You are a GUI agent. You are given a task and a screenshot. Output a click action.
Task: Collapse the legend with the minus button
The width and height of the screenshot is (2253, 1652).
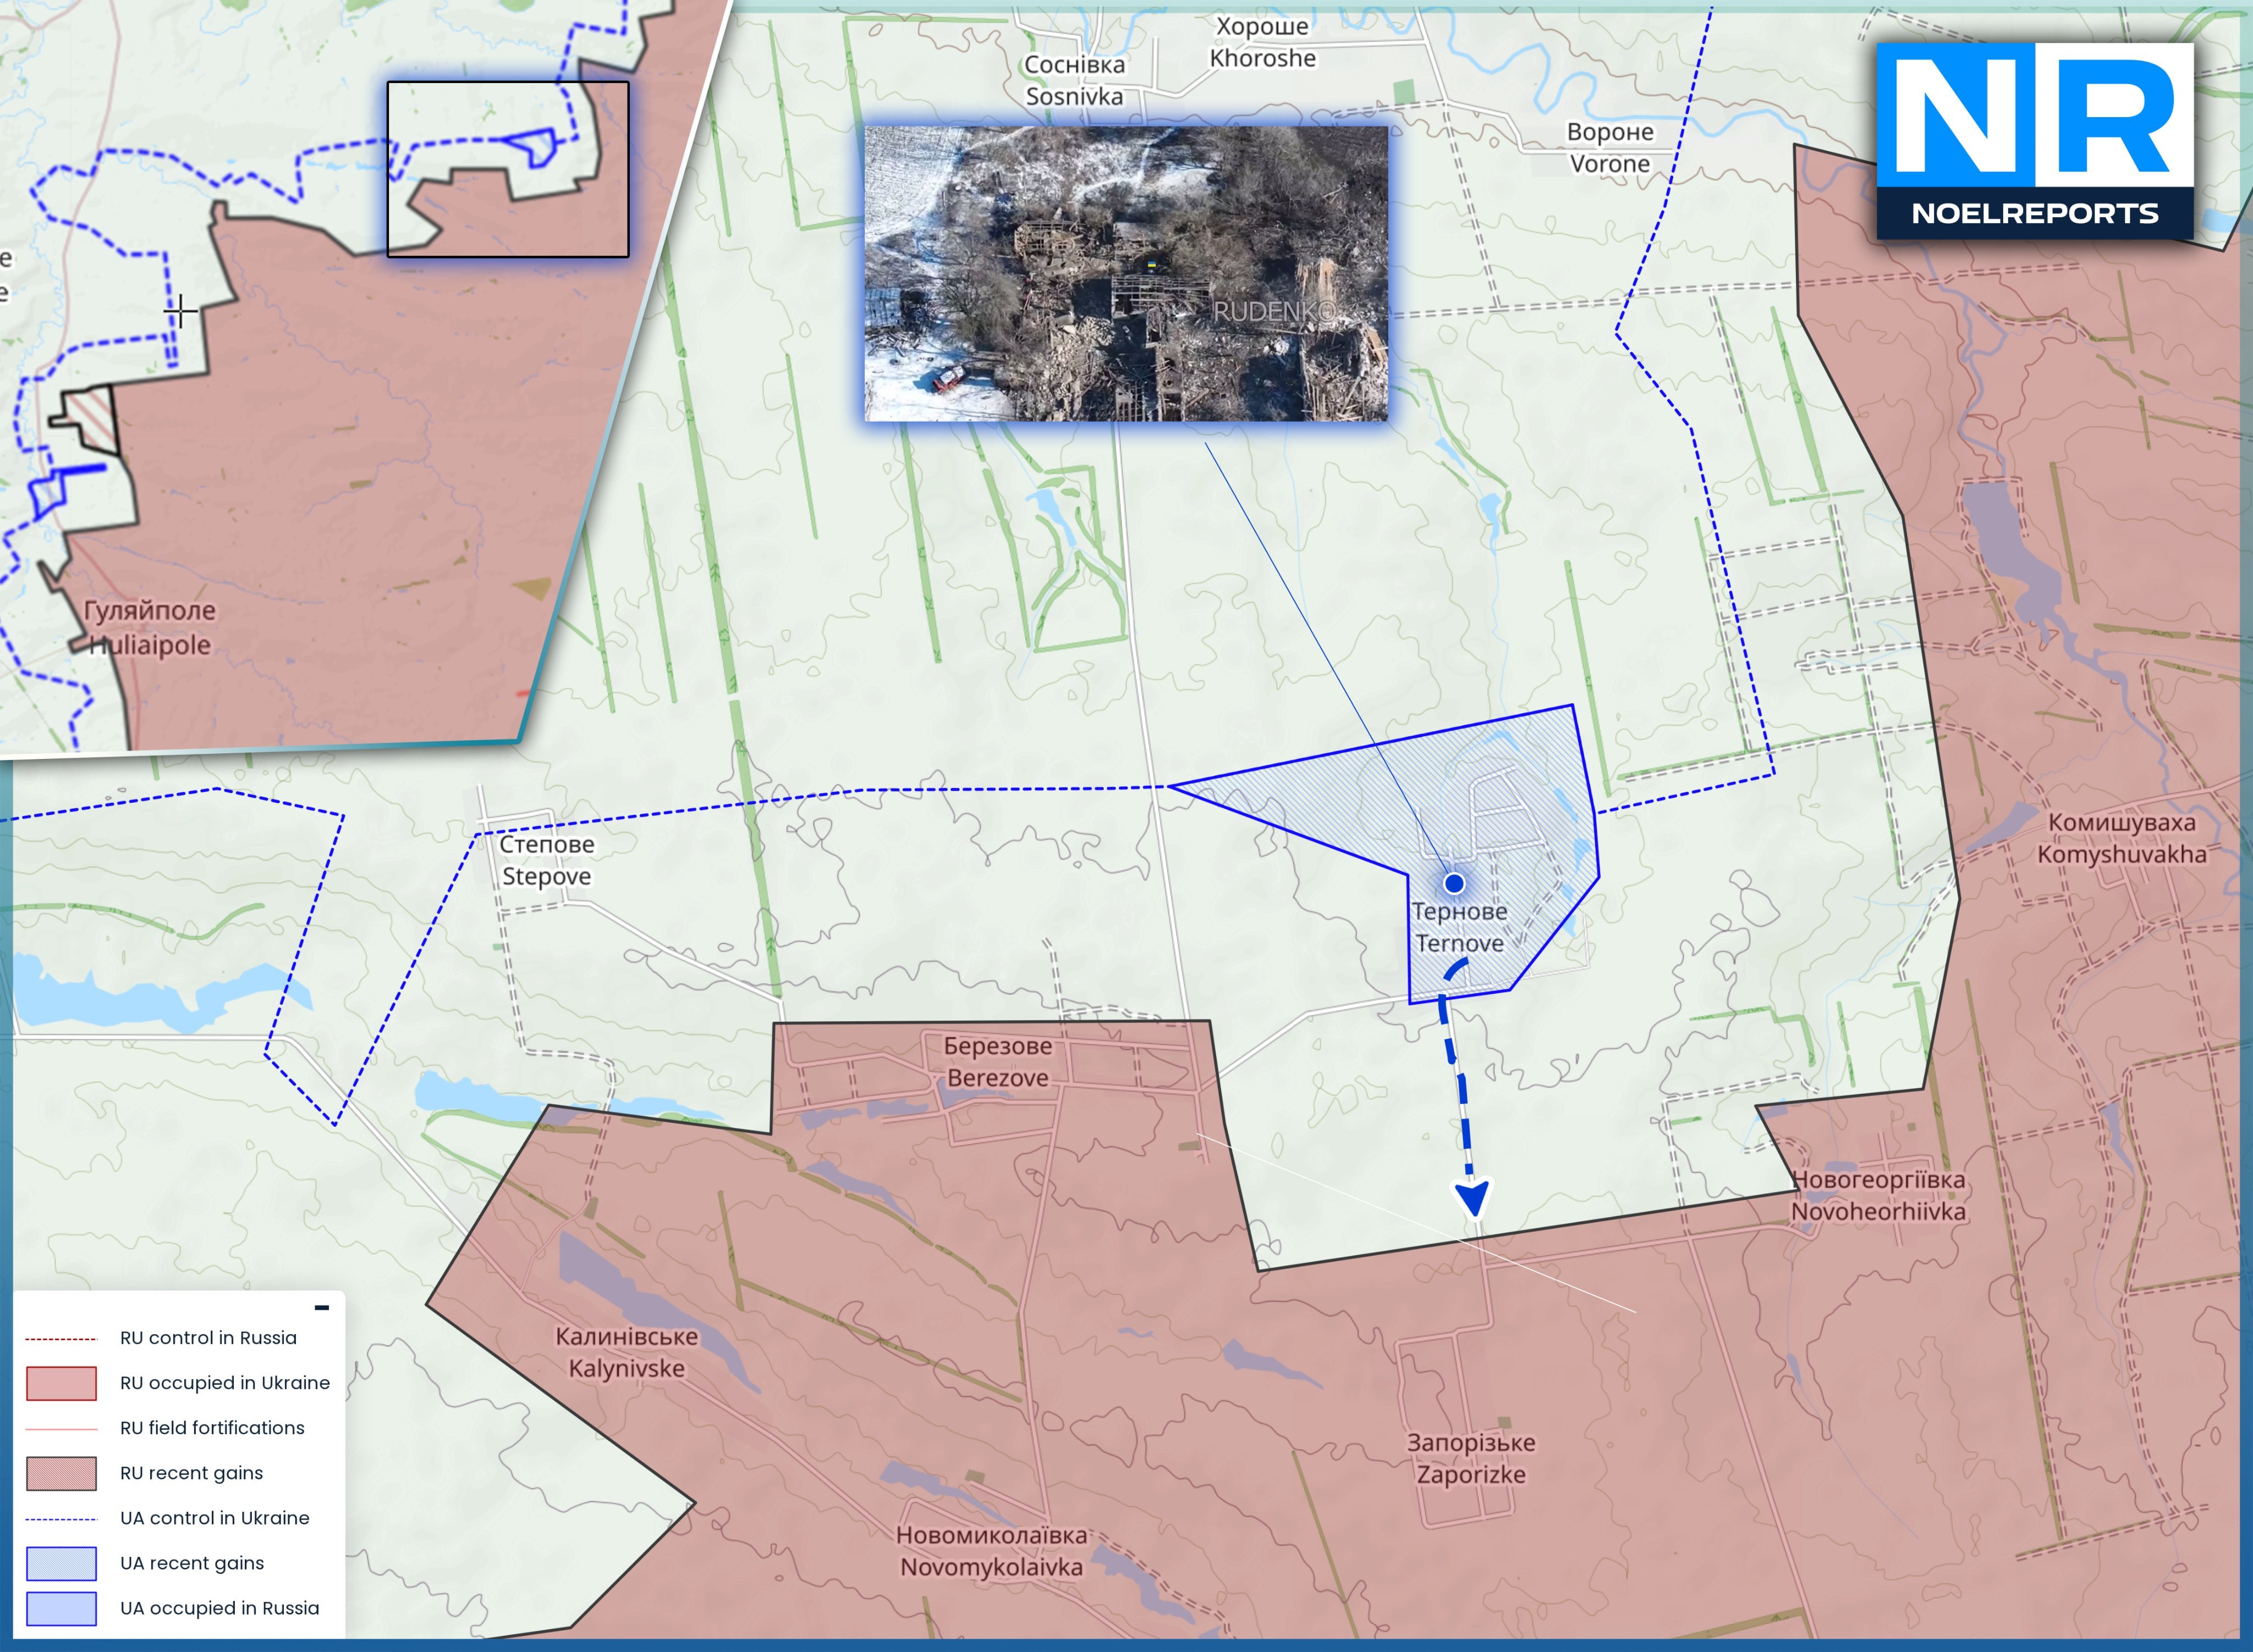321,1308
